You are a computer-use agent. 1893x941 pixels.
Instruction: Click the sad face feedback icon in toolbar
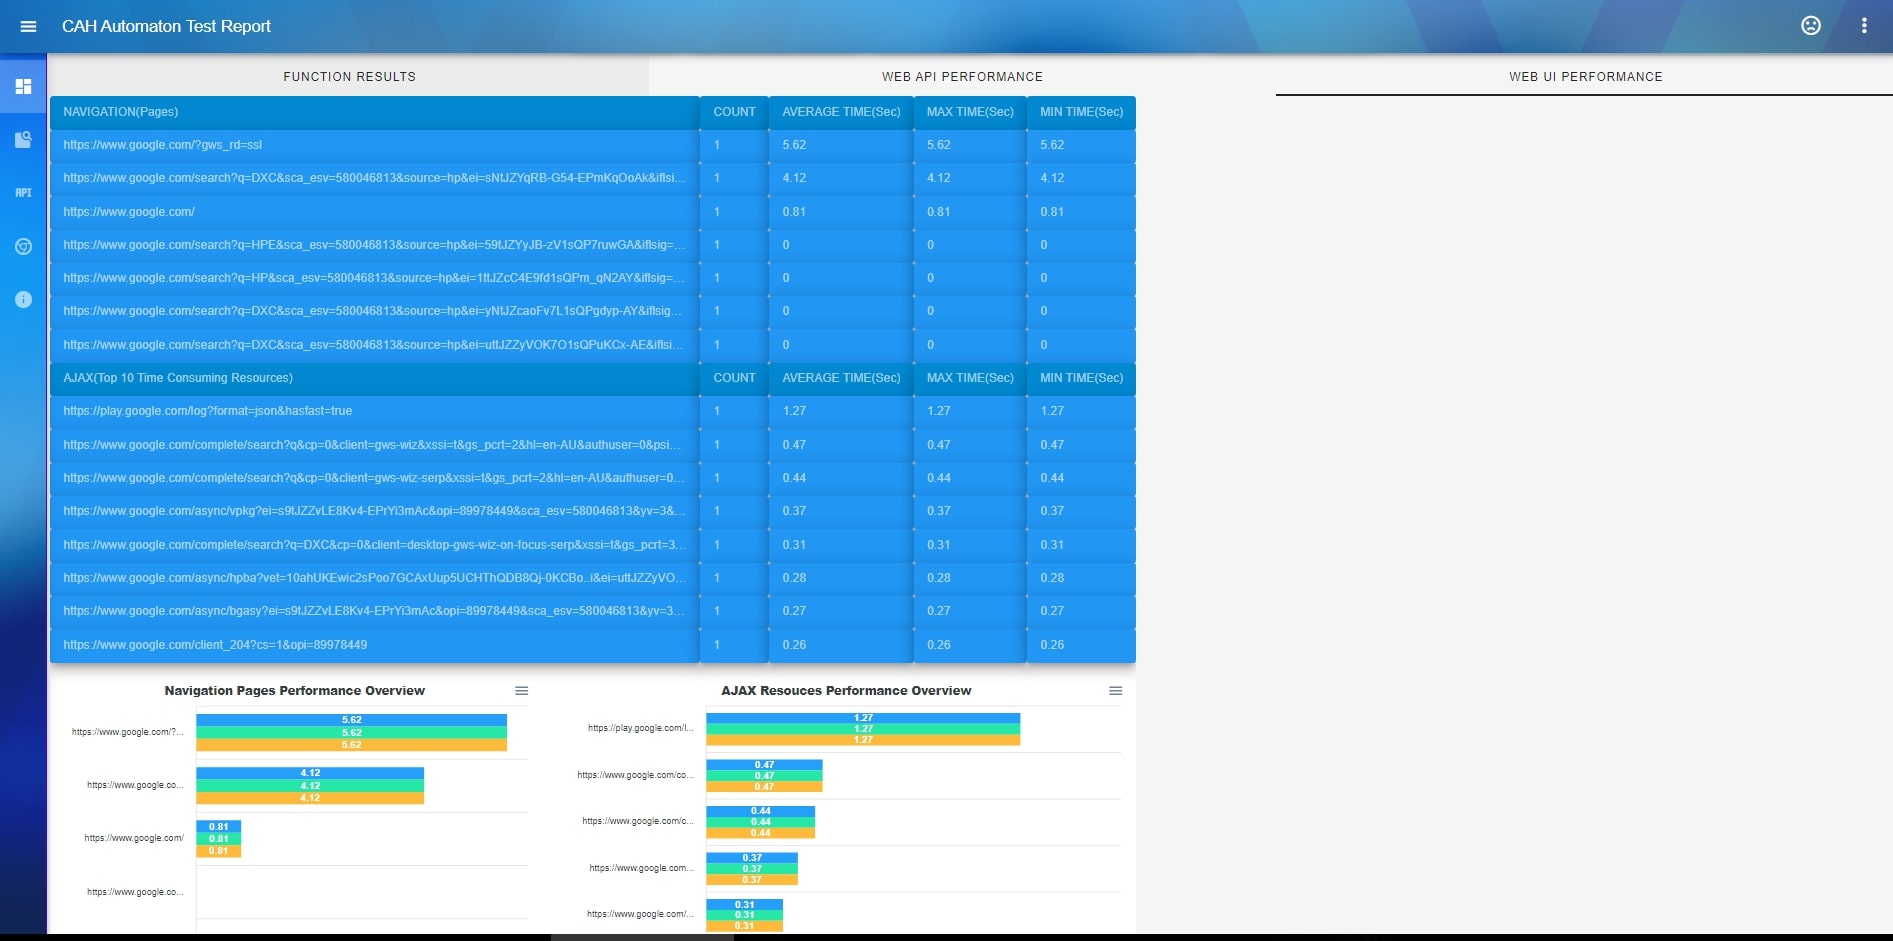[1812, 27]
